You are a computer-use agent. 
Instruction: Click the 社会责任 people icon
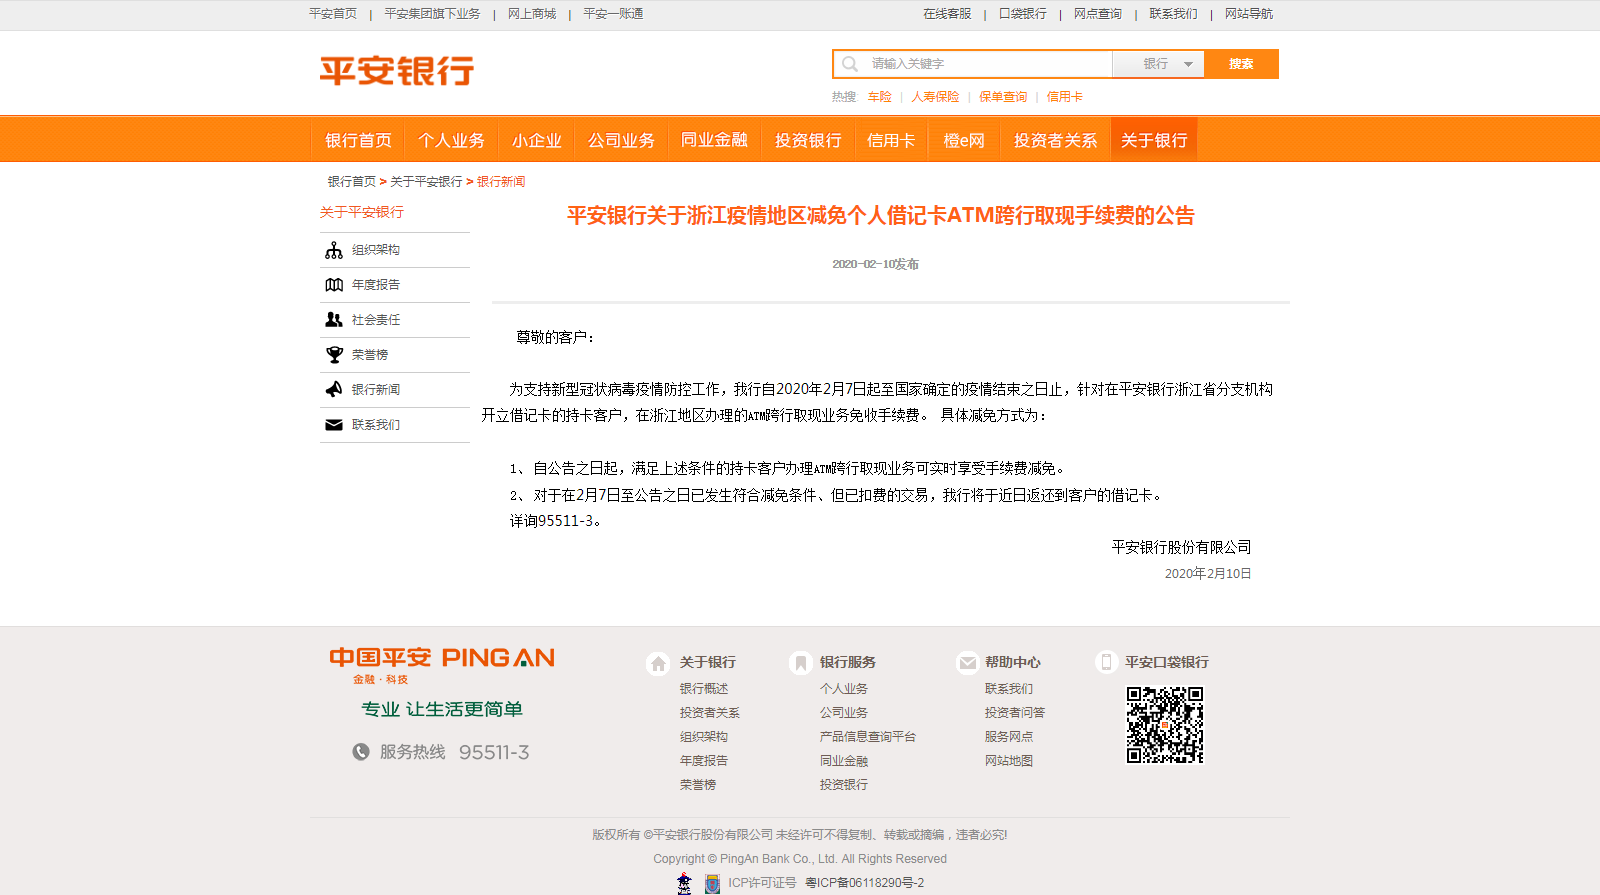[334, 320]
